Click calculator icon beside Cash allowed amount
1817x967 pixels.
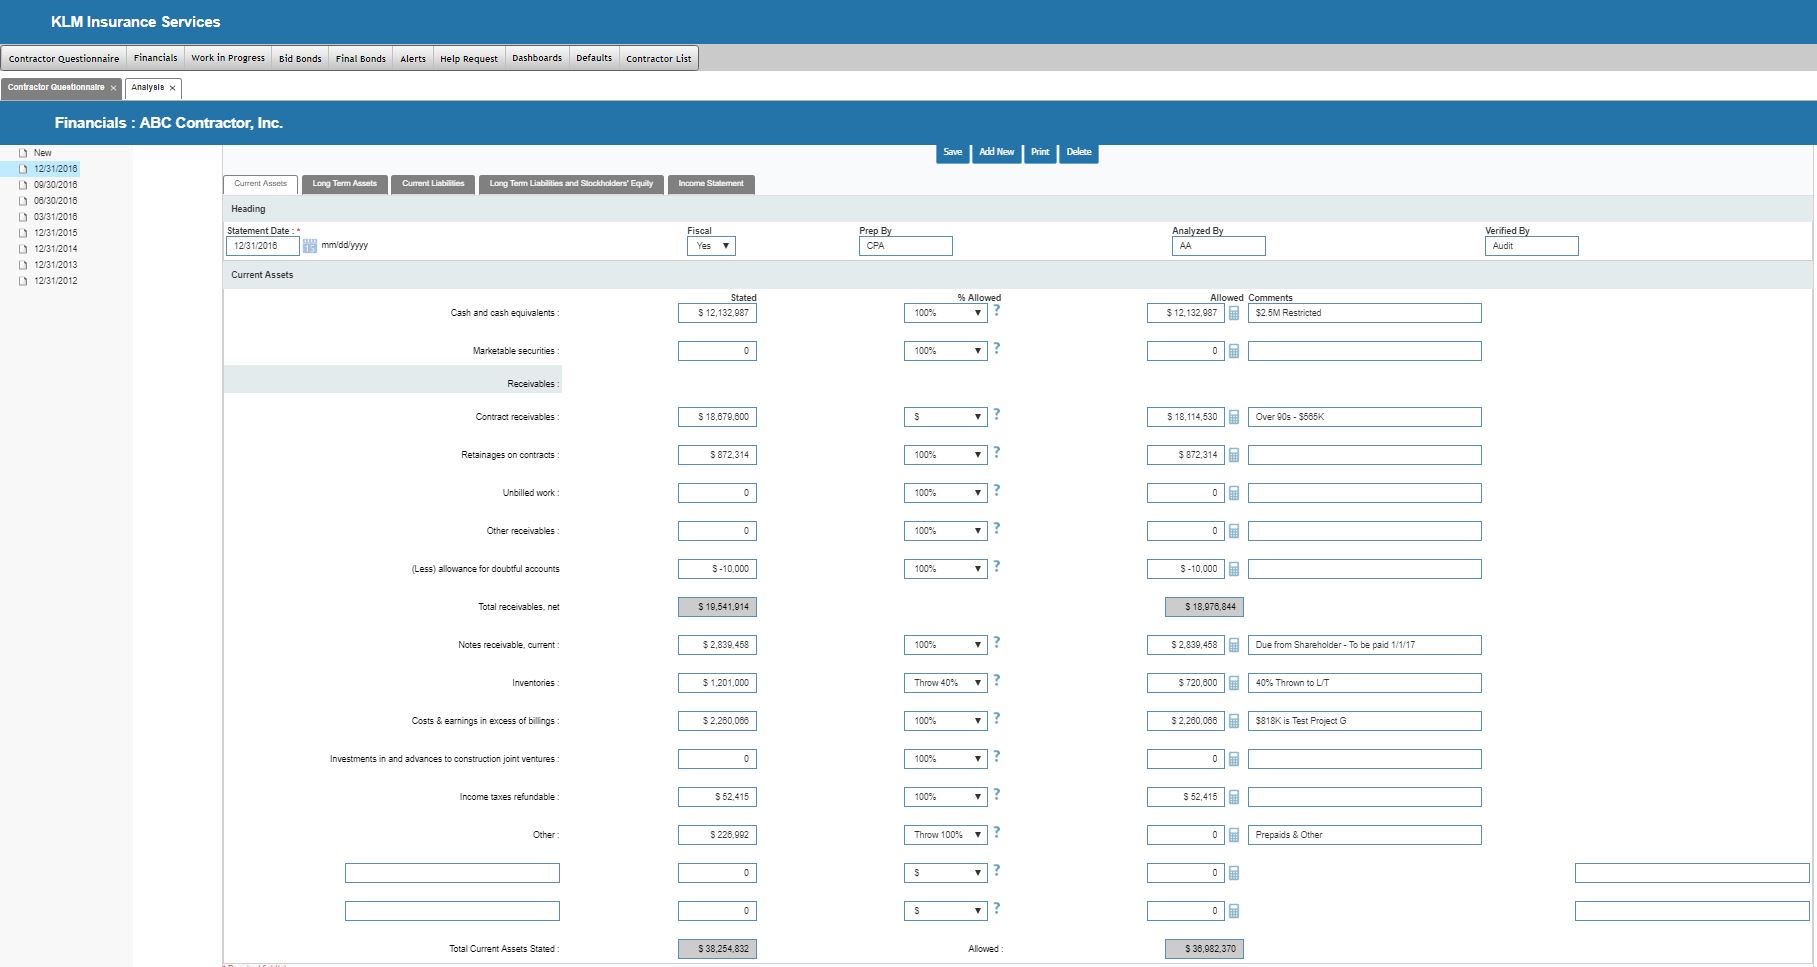1234,314
